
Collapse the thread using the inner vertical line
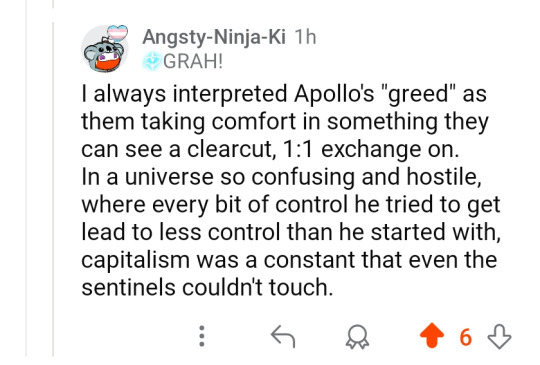click(x=53, y=189)
